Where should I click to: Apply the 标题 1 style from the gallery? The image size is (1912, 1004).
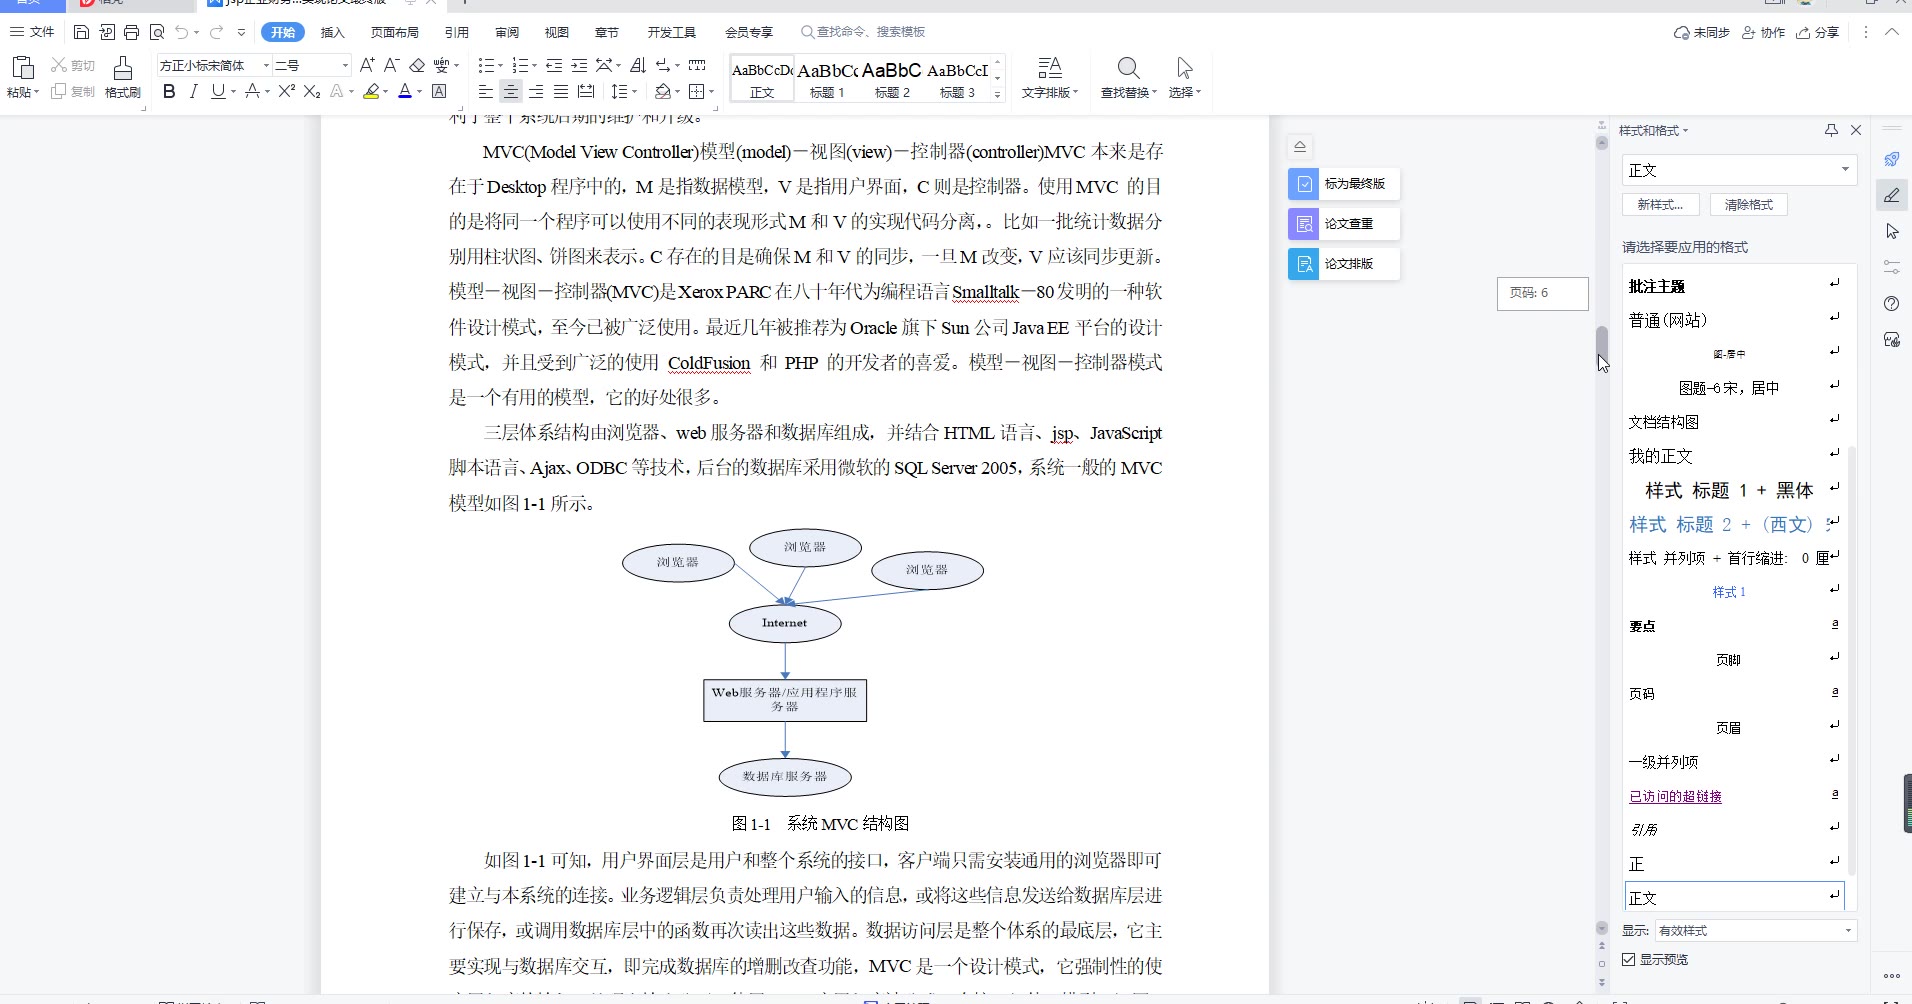click(827, 78)
